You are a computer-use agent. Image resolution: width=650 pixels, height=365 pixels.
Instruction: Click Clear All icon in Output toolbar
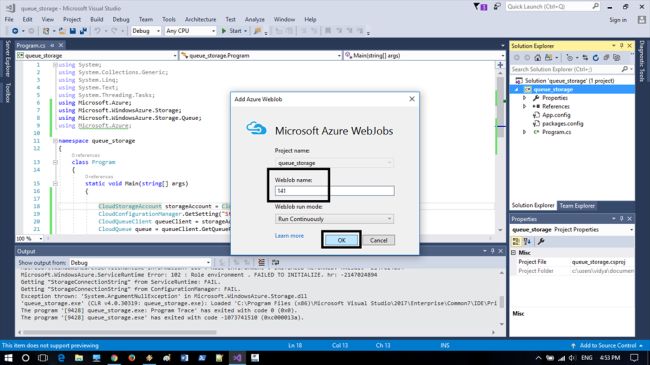pyautogui.click(x=261, y=262)
